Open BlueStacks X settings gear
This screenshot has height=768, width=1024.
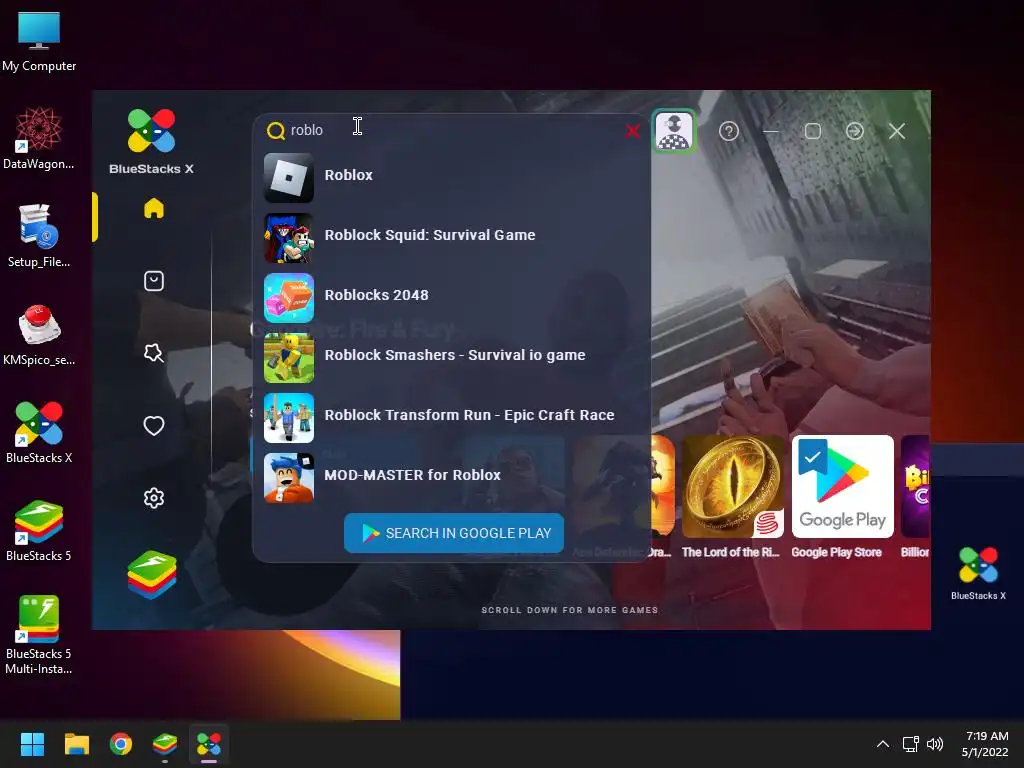(153, 498)
